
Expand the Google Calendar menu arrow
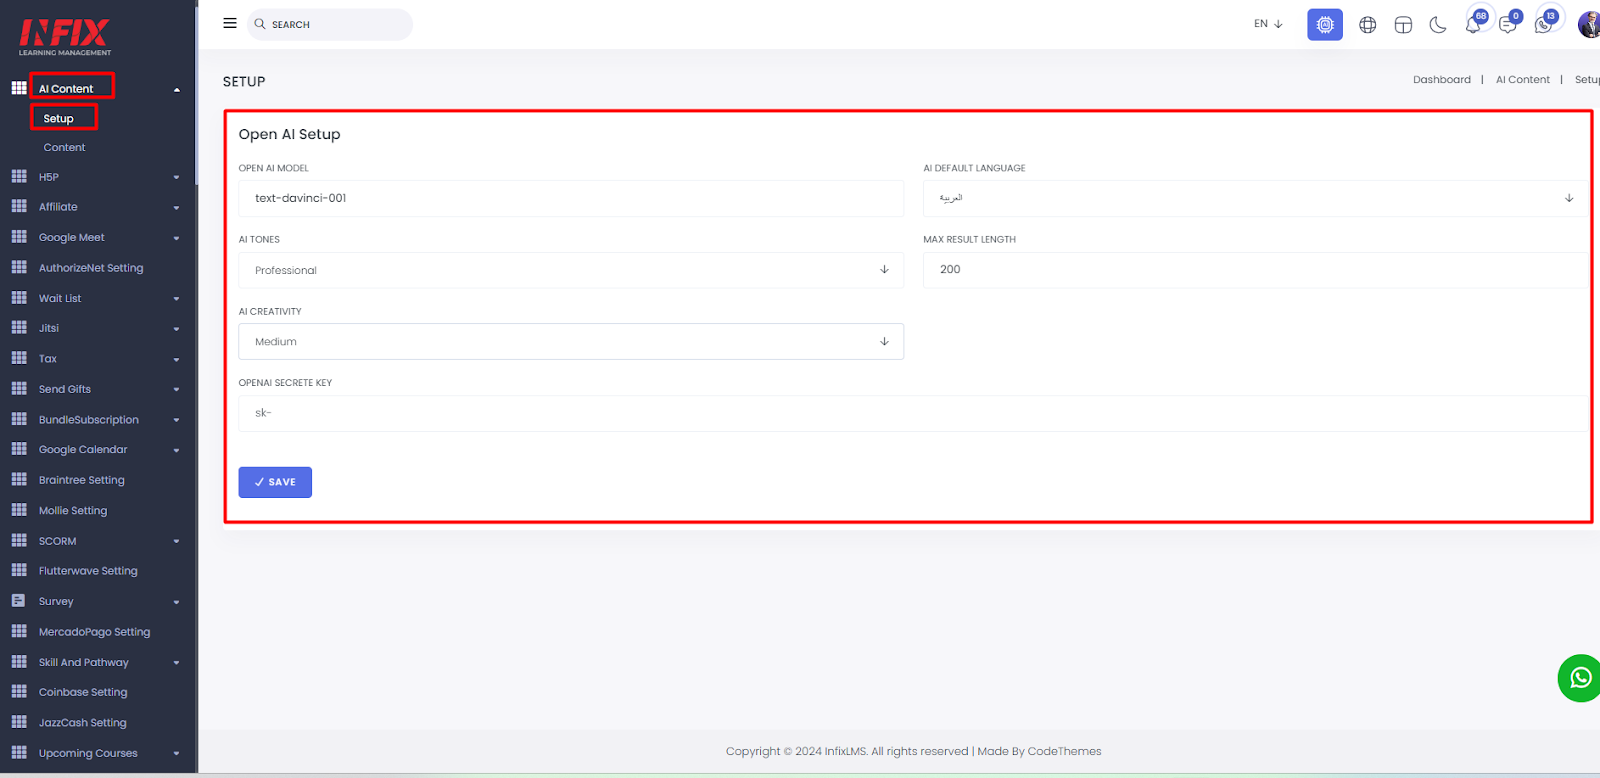point(177,451)
